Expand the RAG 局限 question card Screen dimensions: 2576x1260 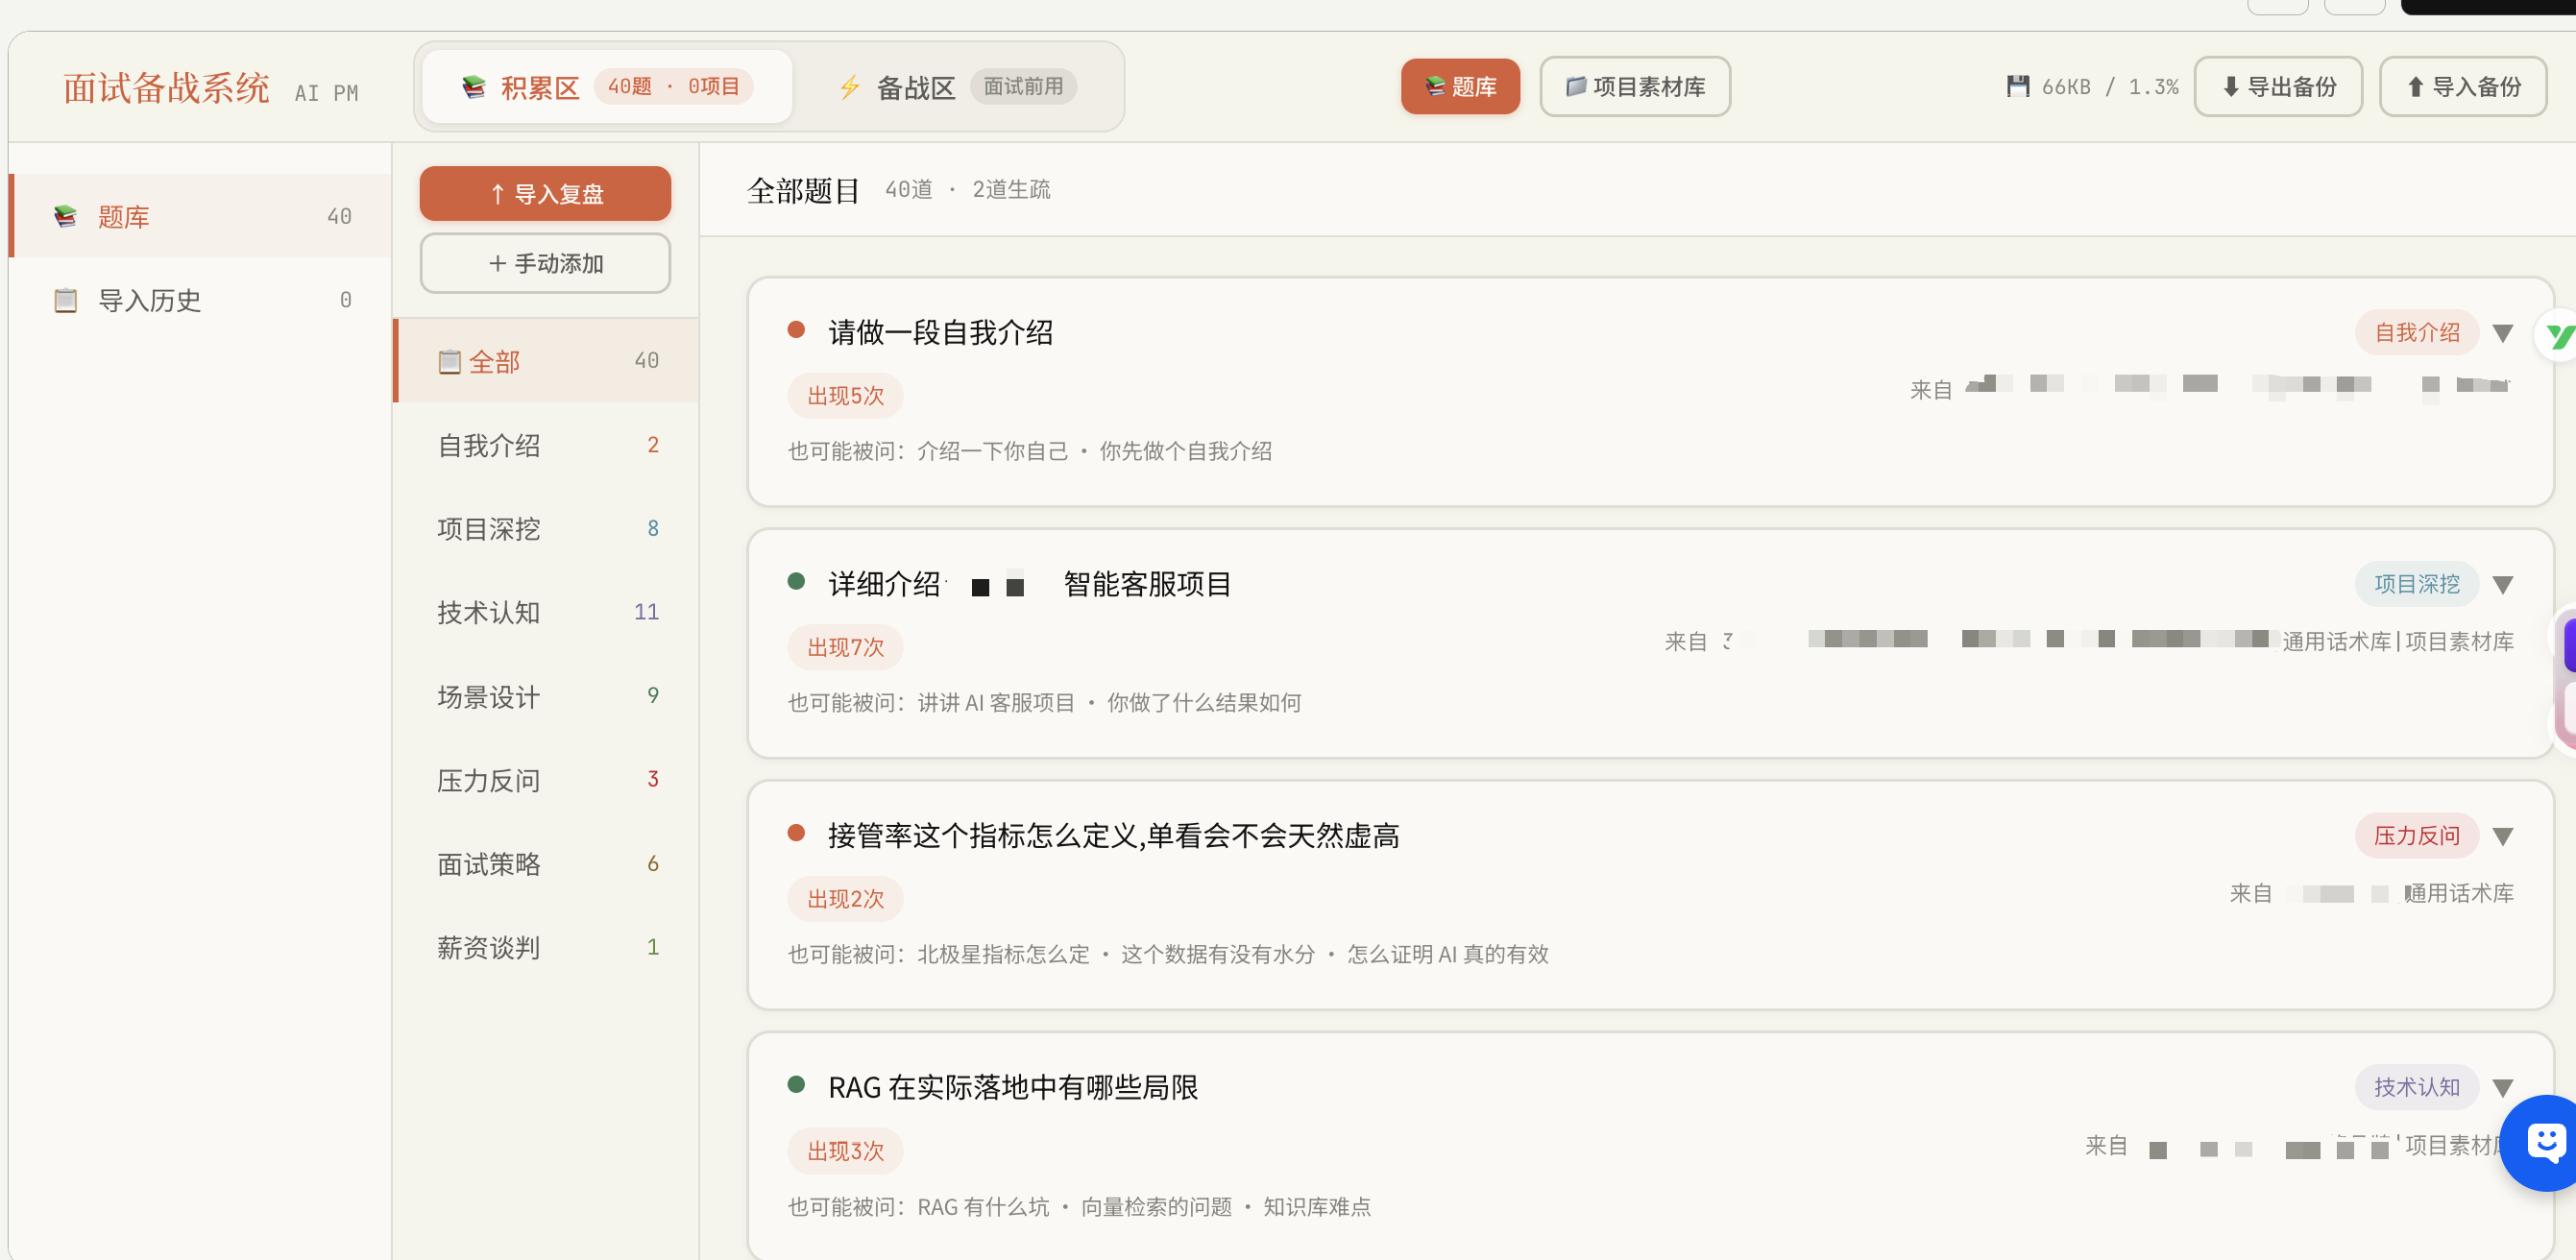(2502, 1088)
